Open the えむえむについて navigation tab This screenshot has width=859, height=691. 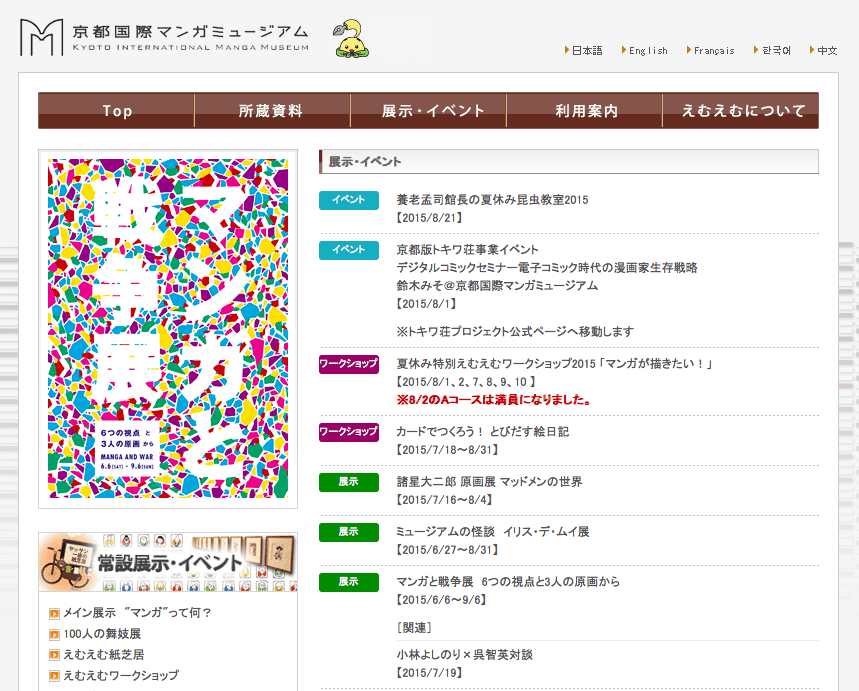(x=741, y=111)
